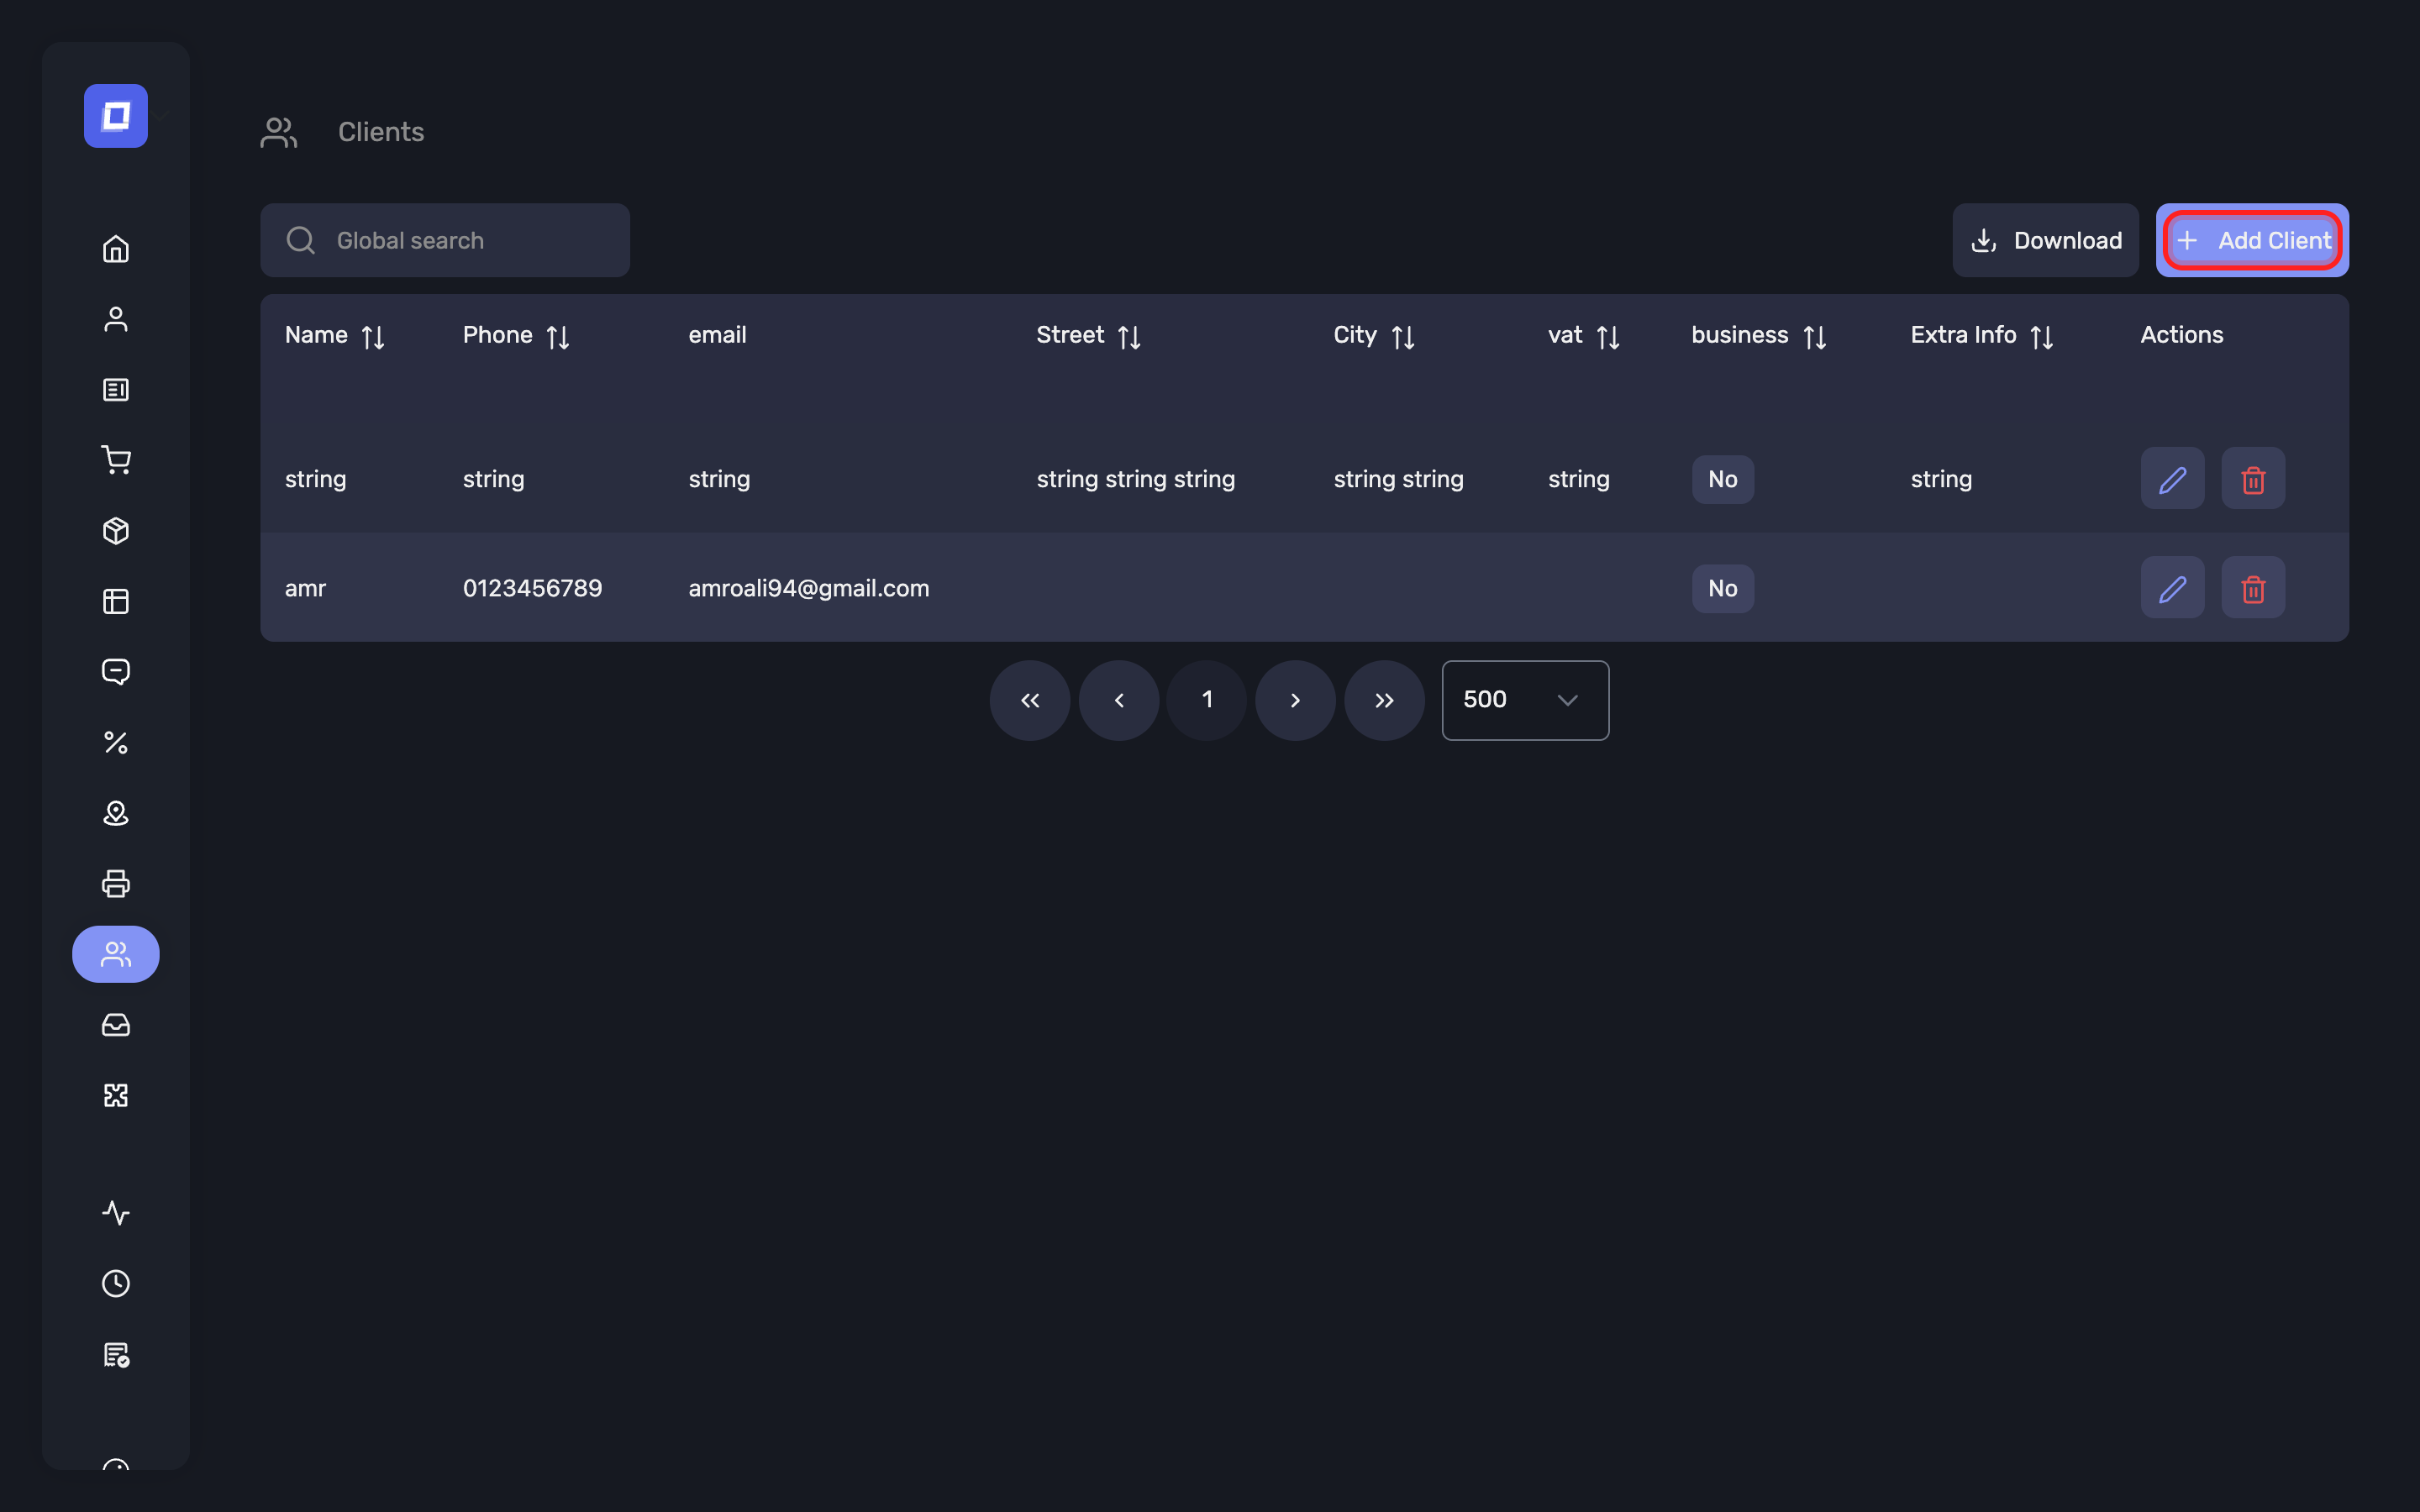Click the email cell amroali94@gmail.com
The height and width of the screenshot is (1512, 2420).
point(809,588)
